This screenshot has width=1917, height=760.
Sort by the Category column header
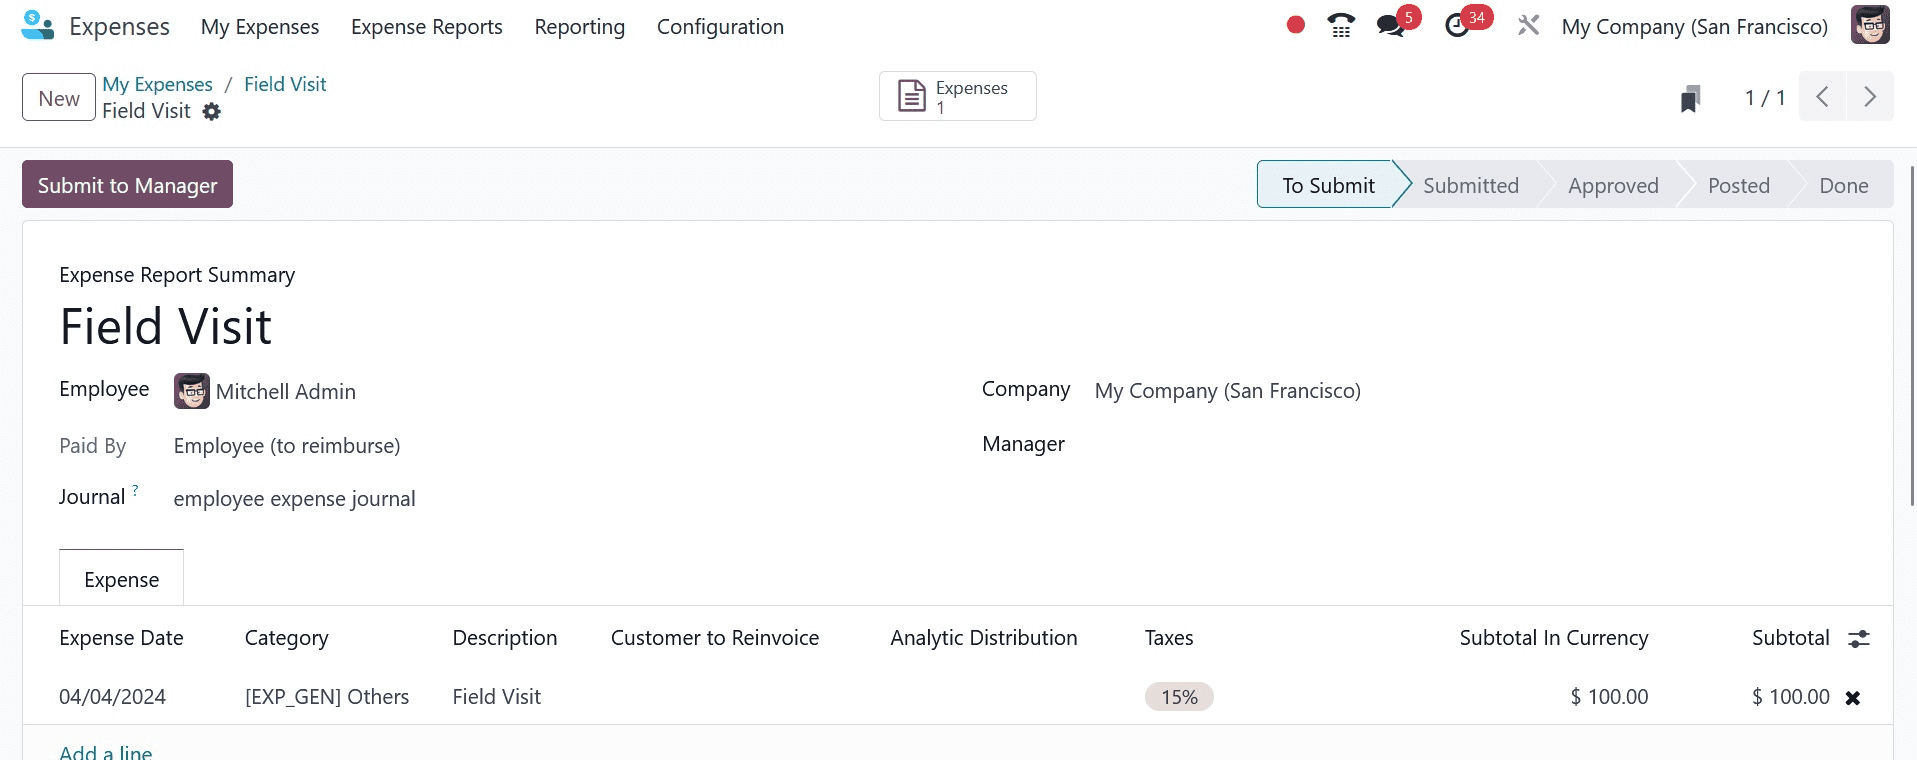(x=286, y=638)
